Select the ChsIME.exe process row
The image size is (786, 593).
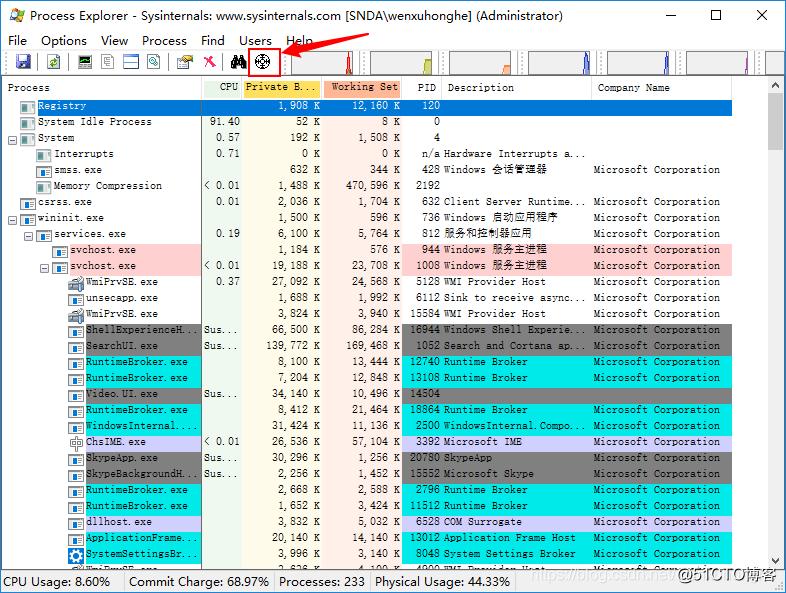pos(115,442)
